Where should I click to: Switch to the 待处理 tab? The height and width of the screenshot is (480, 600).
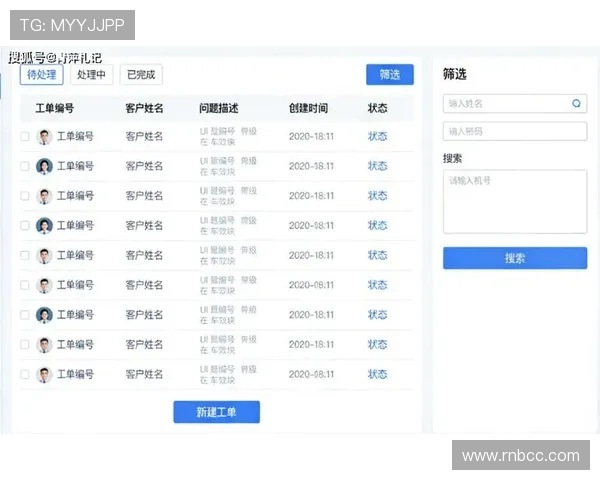coord(42,75)
